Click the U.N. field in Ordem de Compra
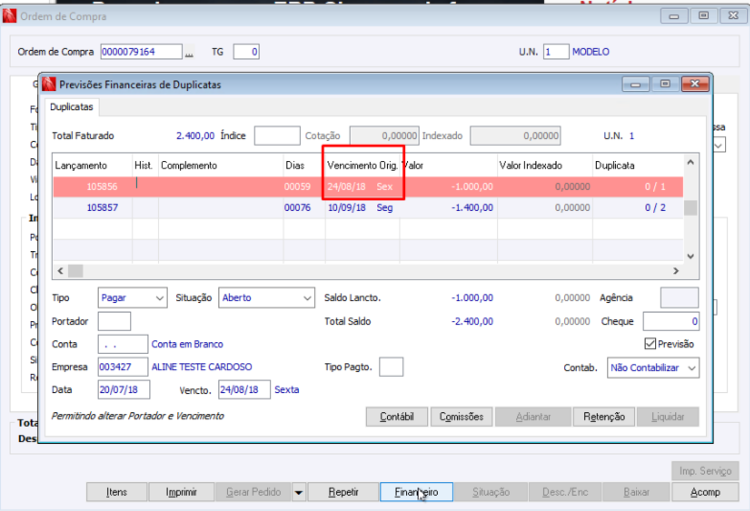Viewport: 750px width, 511px height. pyautogui.click(x=556, y=52)
